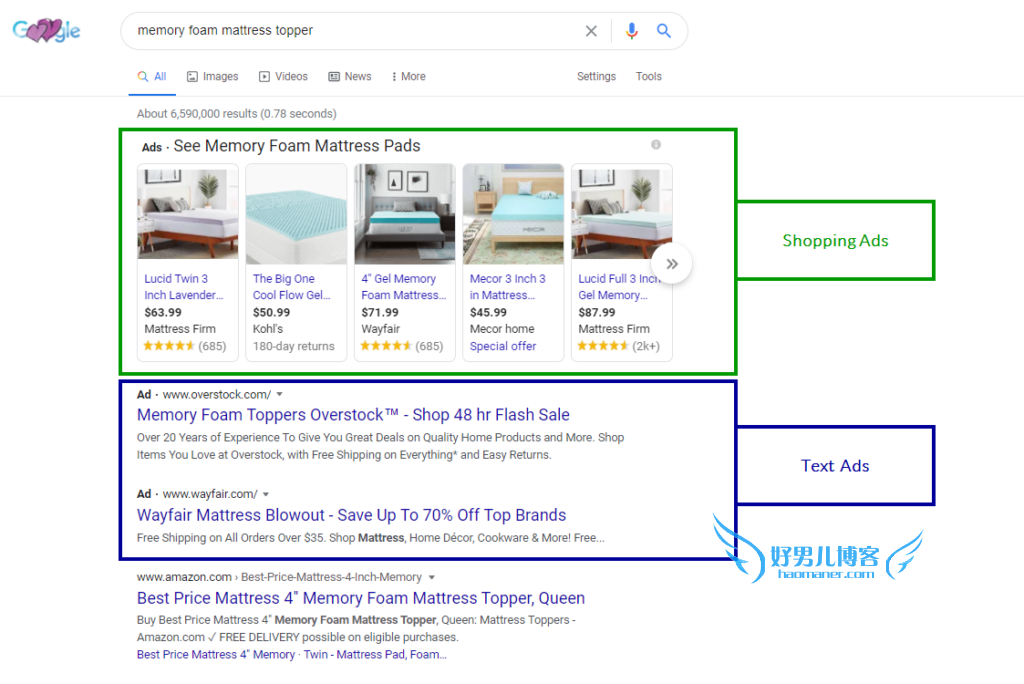Click the Lucid Twin 3 Inch Lavender title
The height and width of the screenshot is (684, 1024).
[x=184, y=287]
